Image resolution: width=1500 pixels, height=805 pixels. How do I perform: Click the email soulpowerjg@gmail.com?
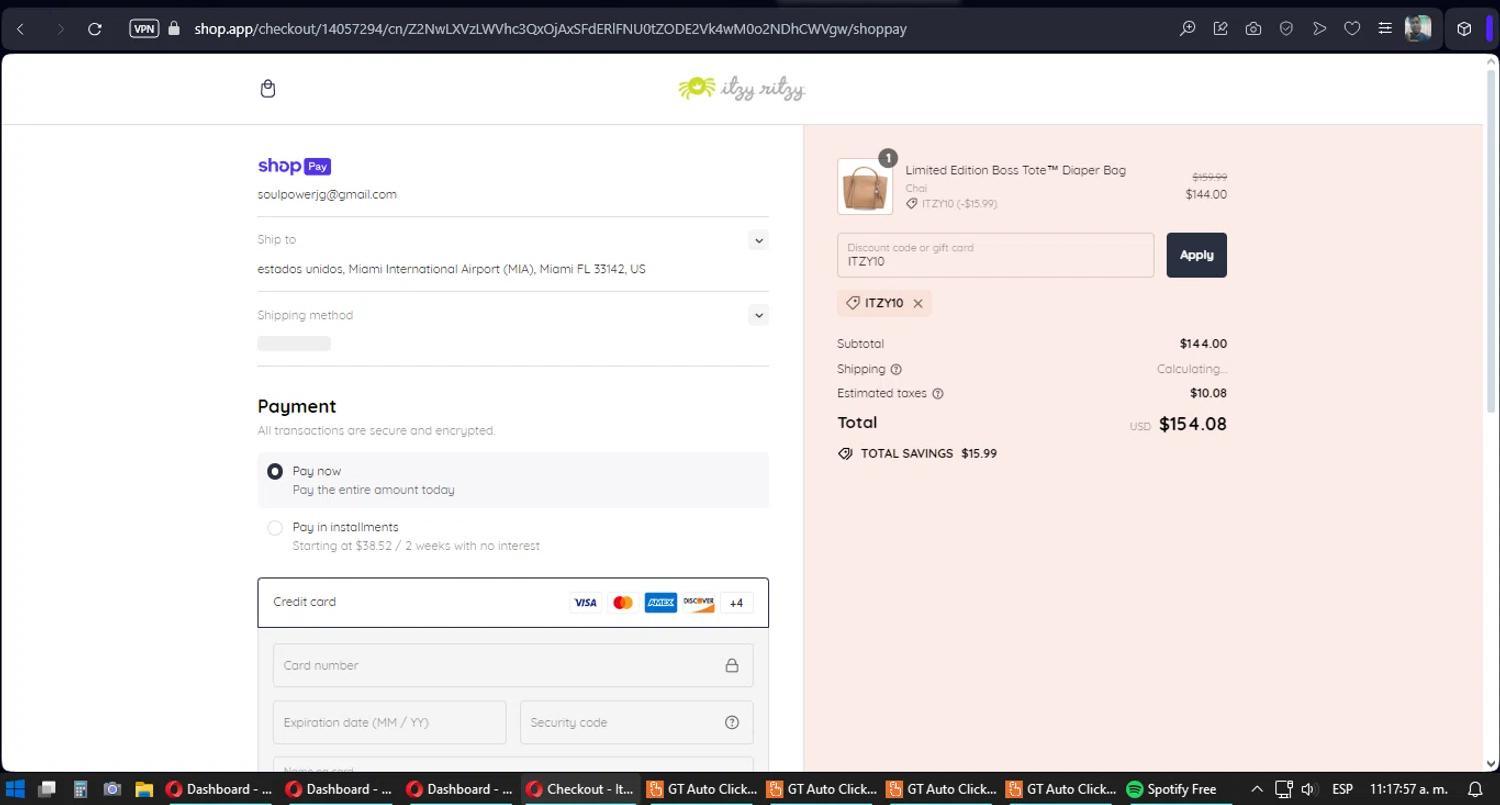327,194
